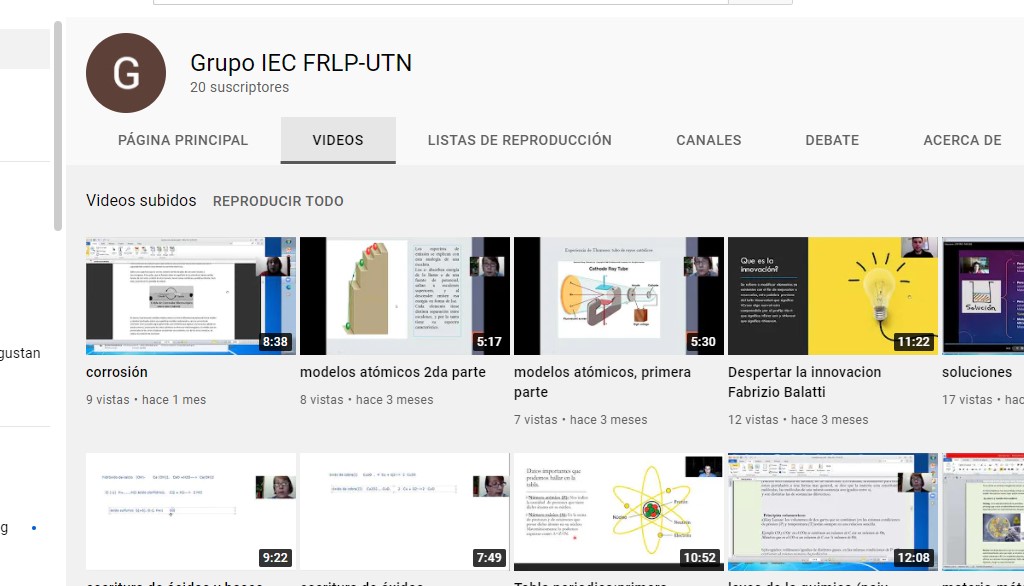Click '12 vistas • hace 3 meses' text
Viewport: 1024px width, 586px height.
point(798,420)
